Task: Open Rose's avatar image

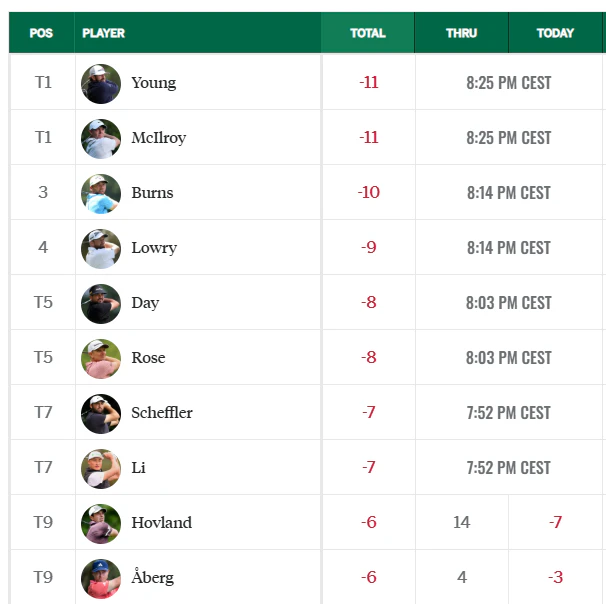Action: pos(101,358)
